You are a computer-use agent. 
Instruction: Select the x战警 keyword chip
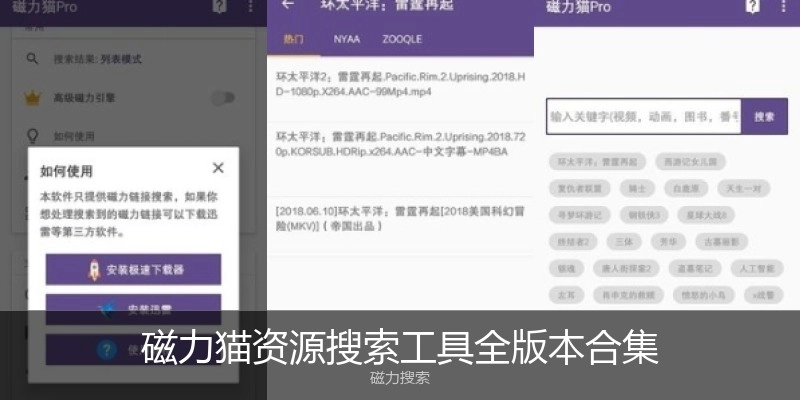[764, 295]
